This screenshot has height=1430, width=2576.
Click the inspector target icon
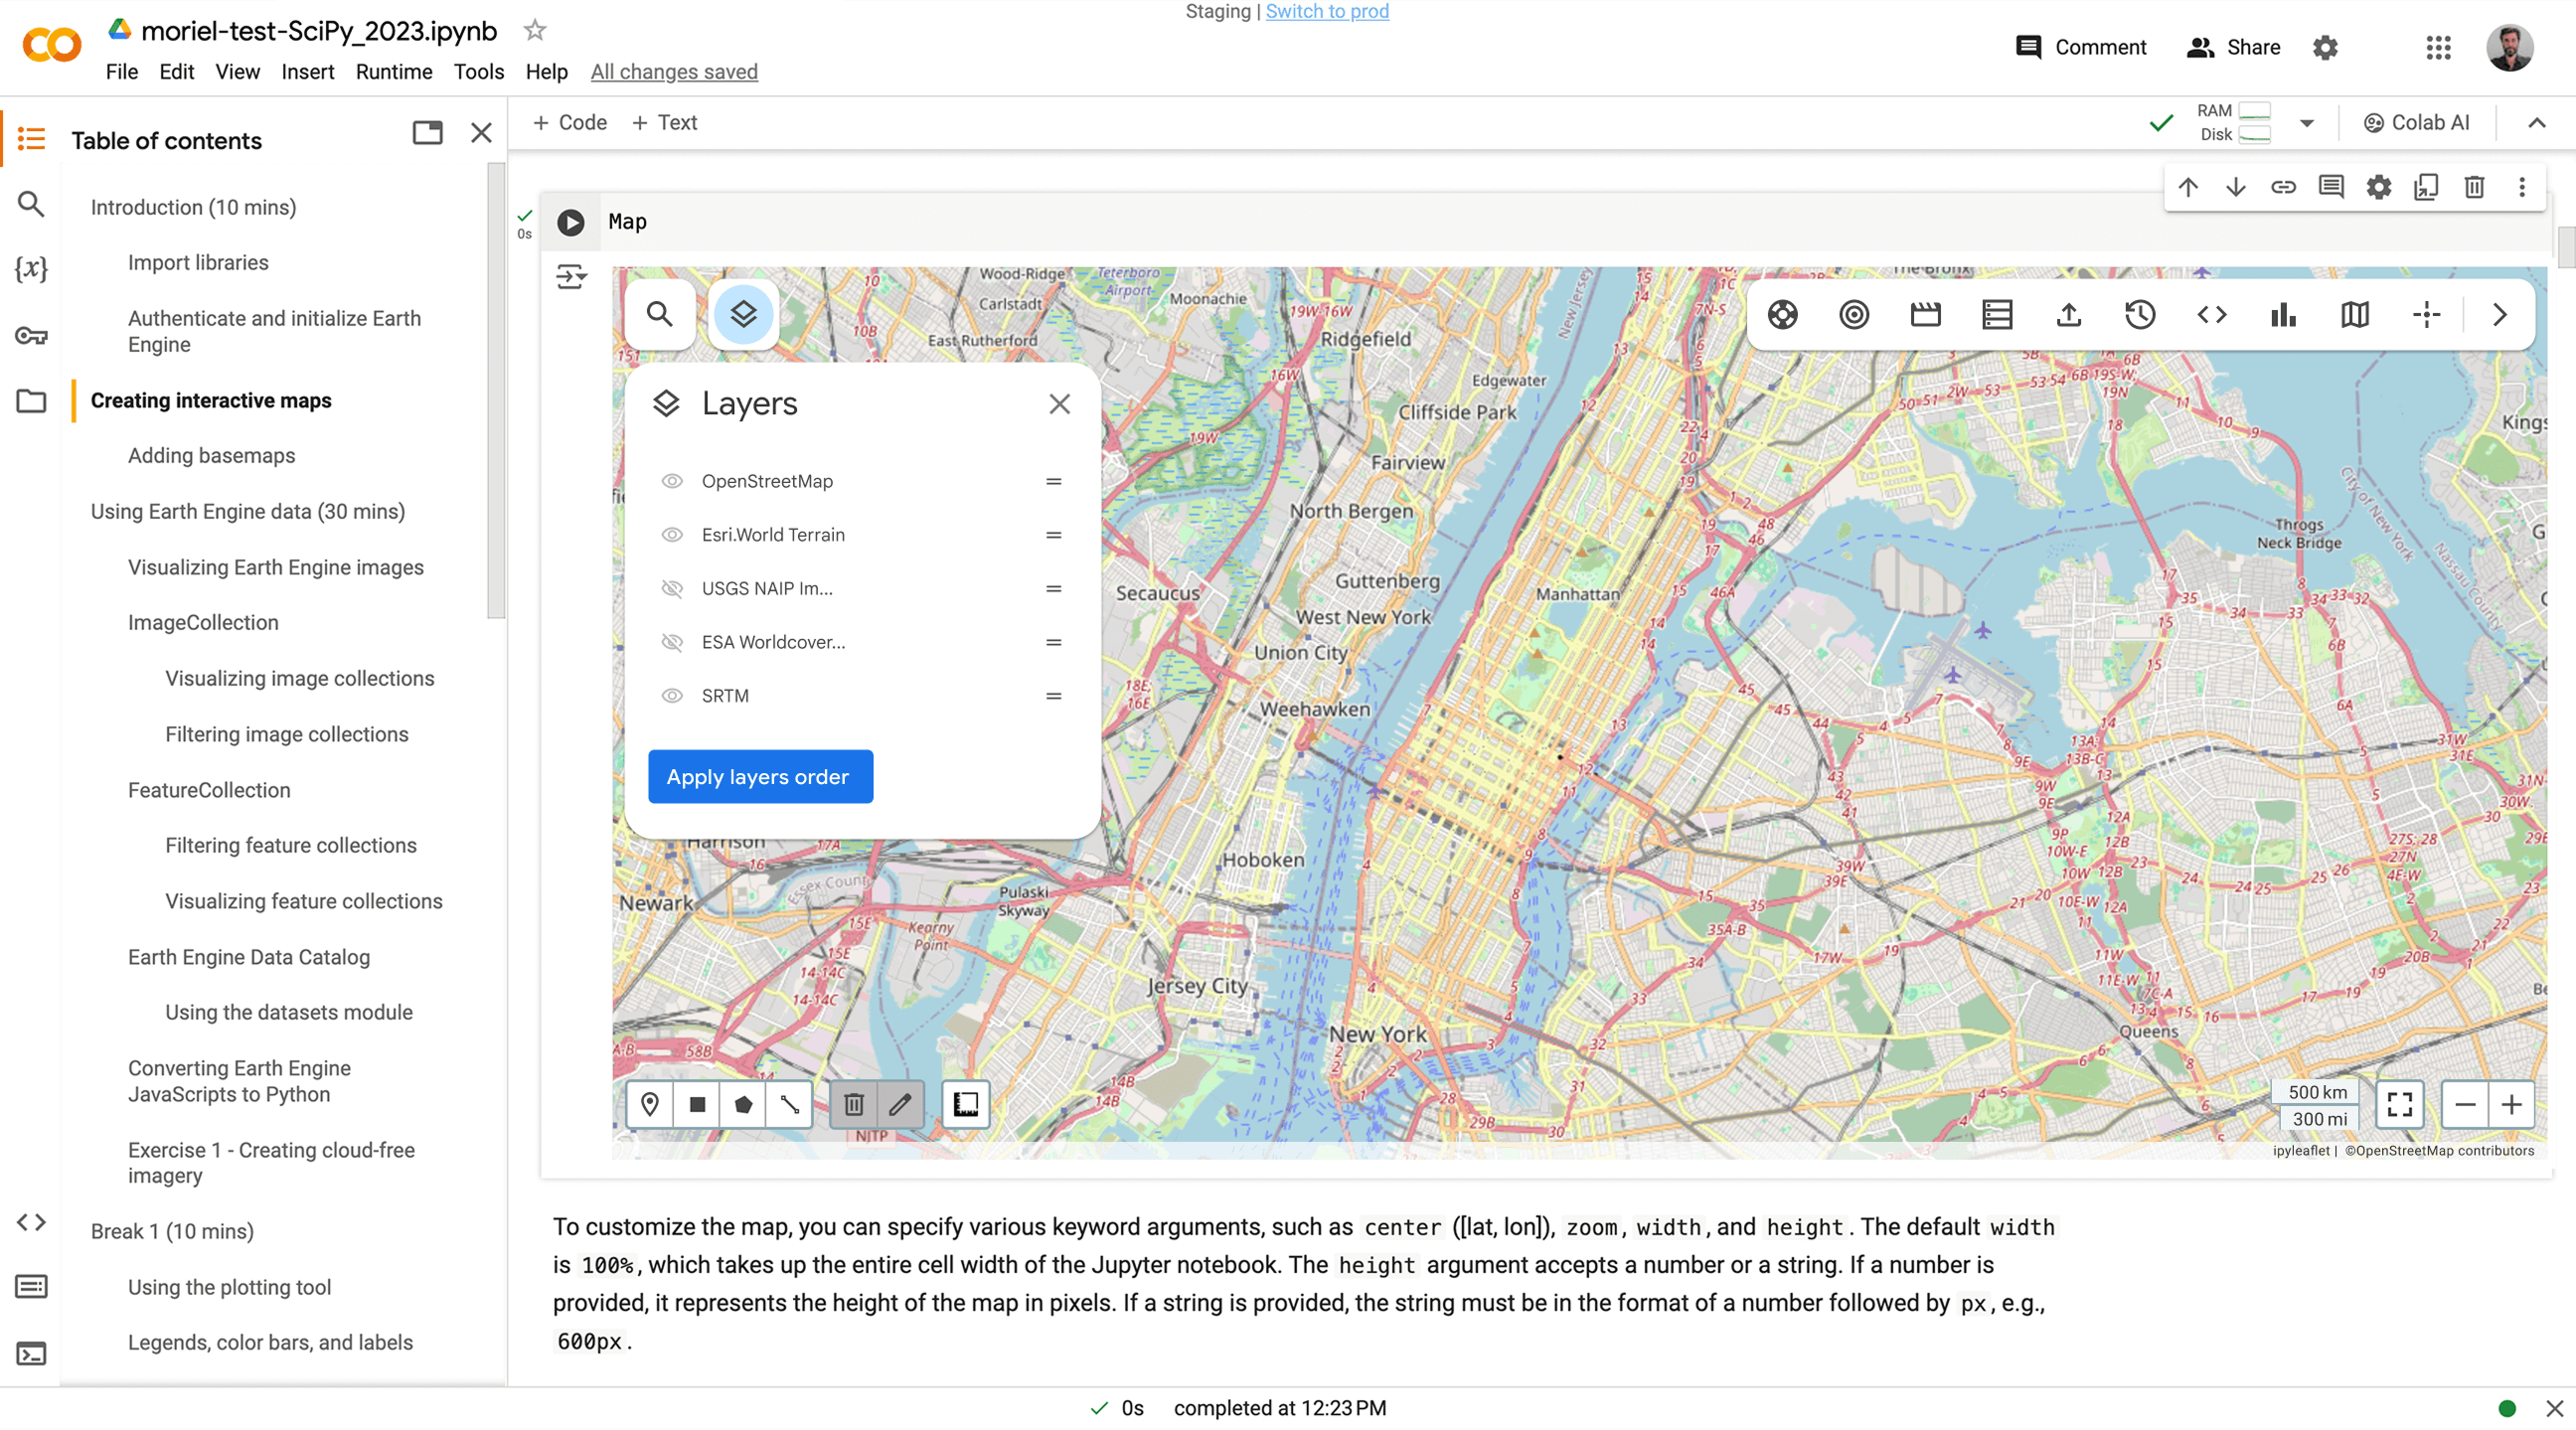click(1854, 315)
